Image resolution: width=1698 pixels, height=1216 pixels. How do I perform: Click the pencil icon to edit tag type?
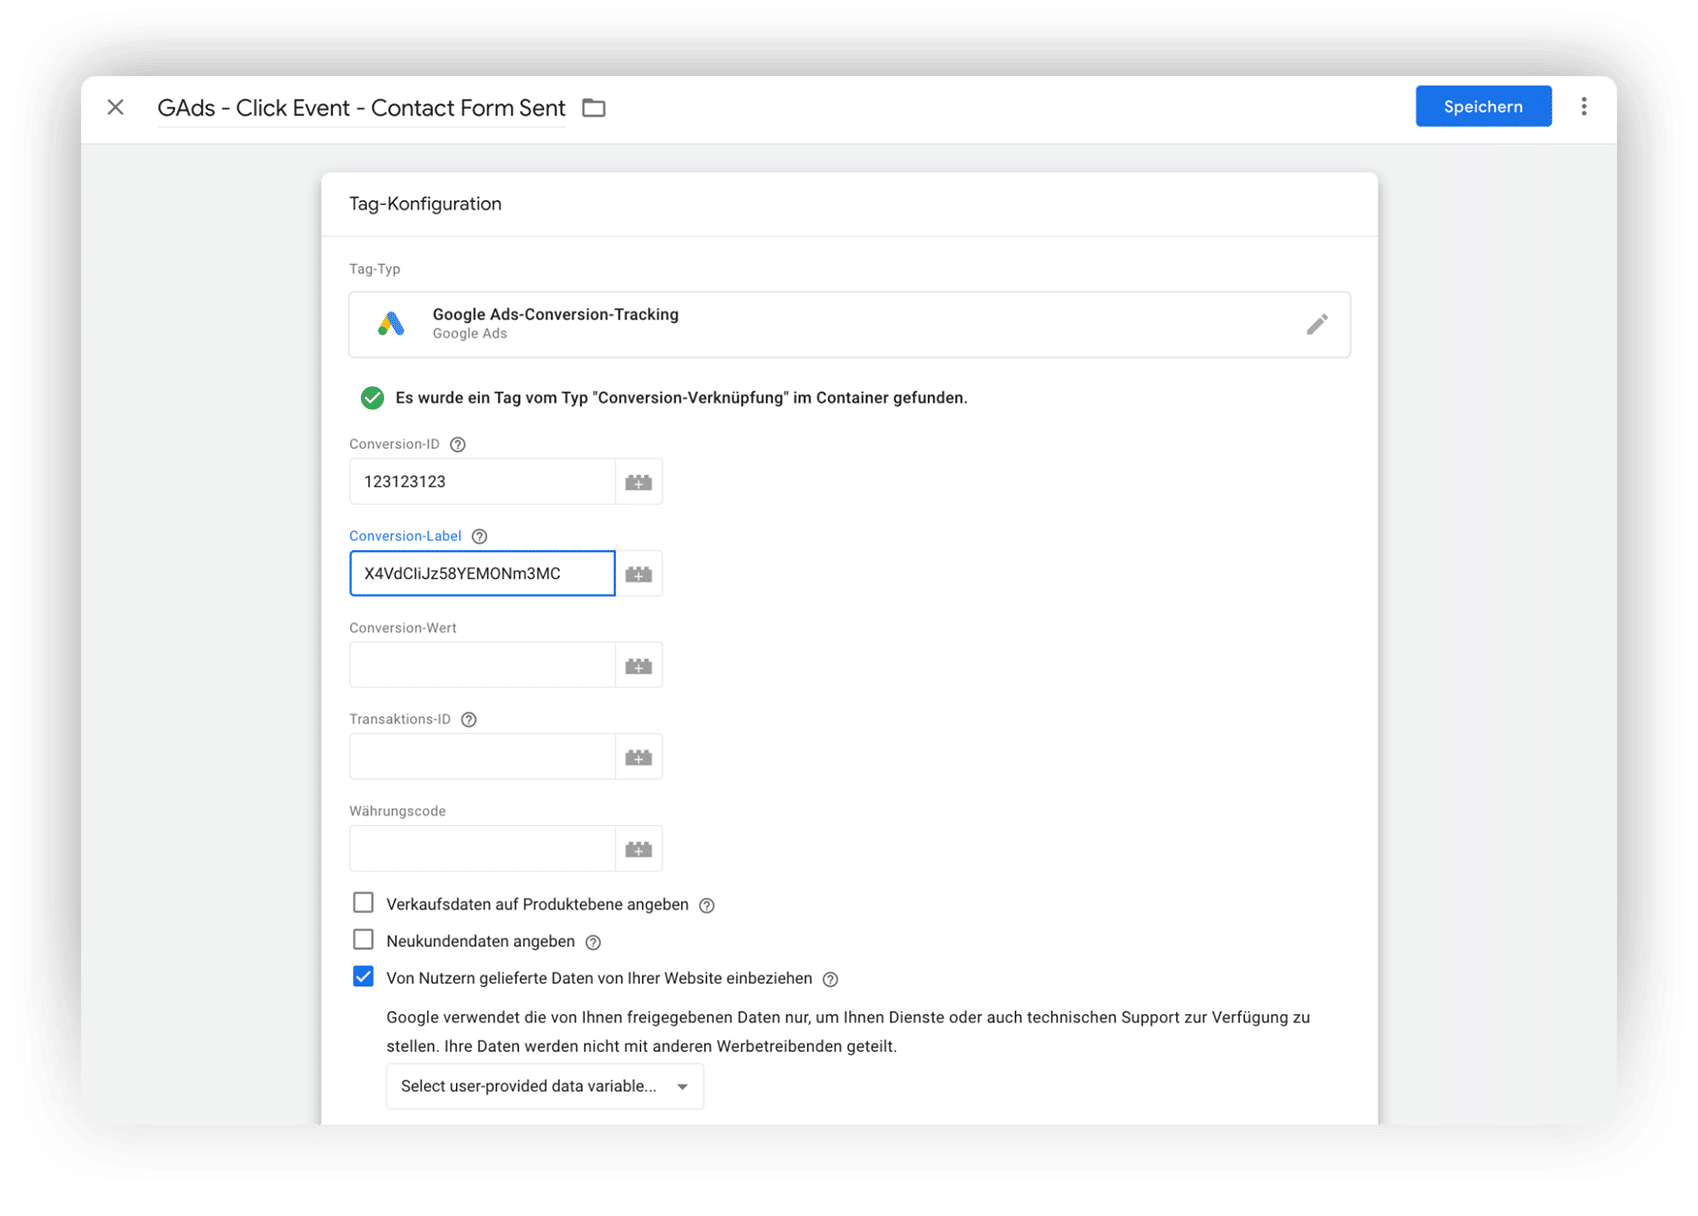[1317, 324]
